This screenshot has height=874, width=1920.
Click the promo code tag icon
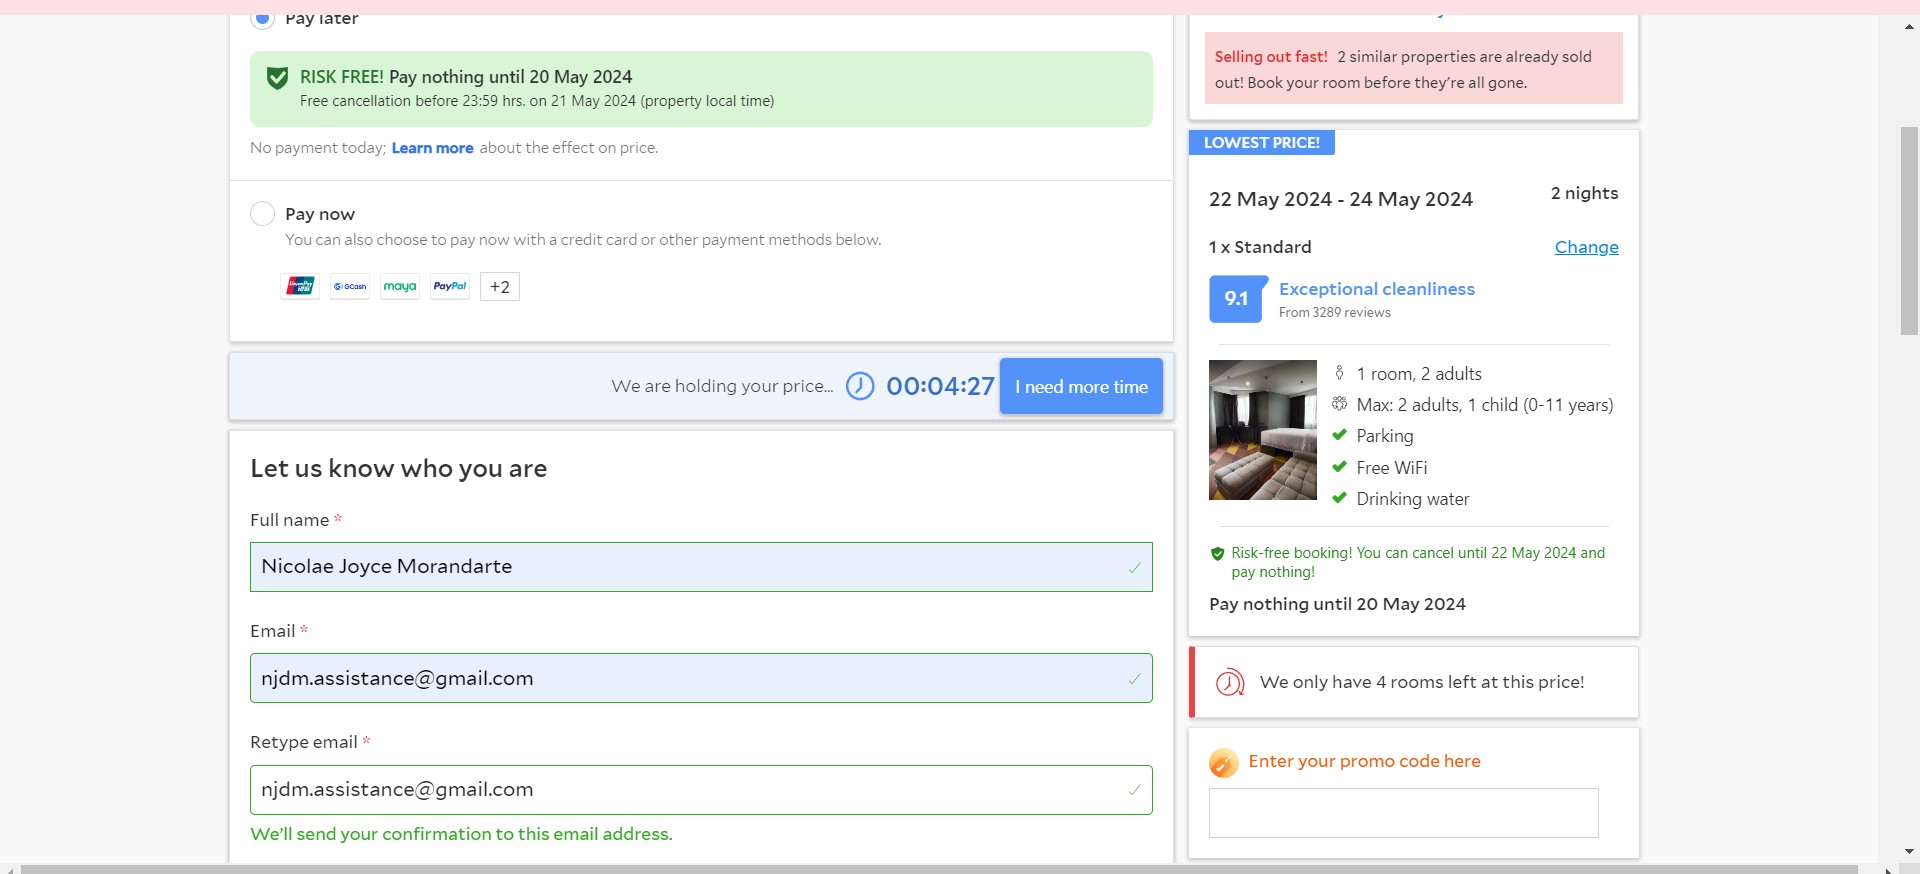point(1223,763)
